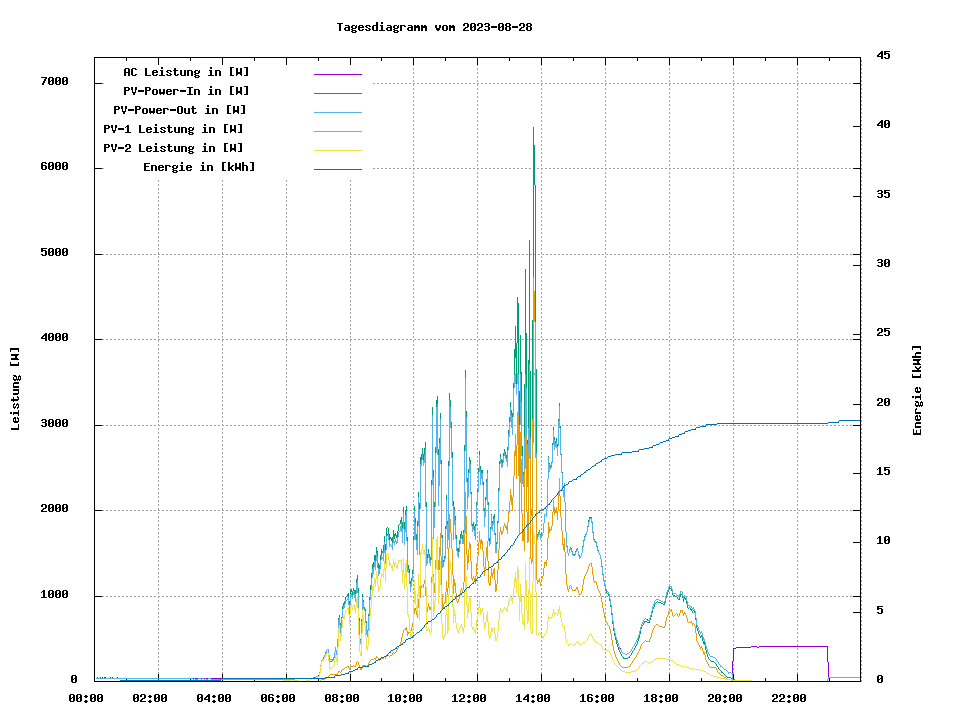Select the PV-Power-In in [W] legend label
The height and width of the screenshot is (720, 960).
(x=193, y=91)
